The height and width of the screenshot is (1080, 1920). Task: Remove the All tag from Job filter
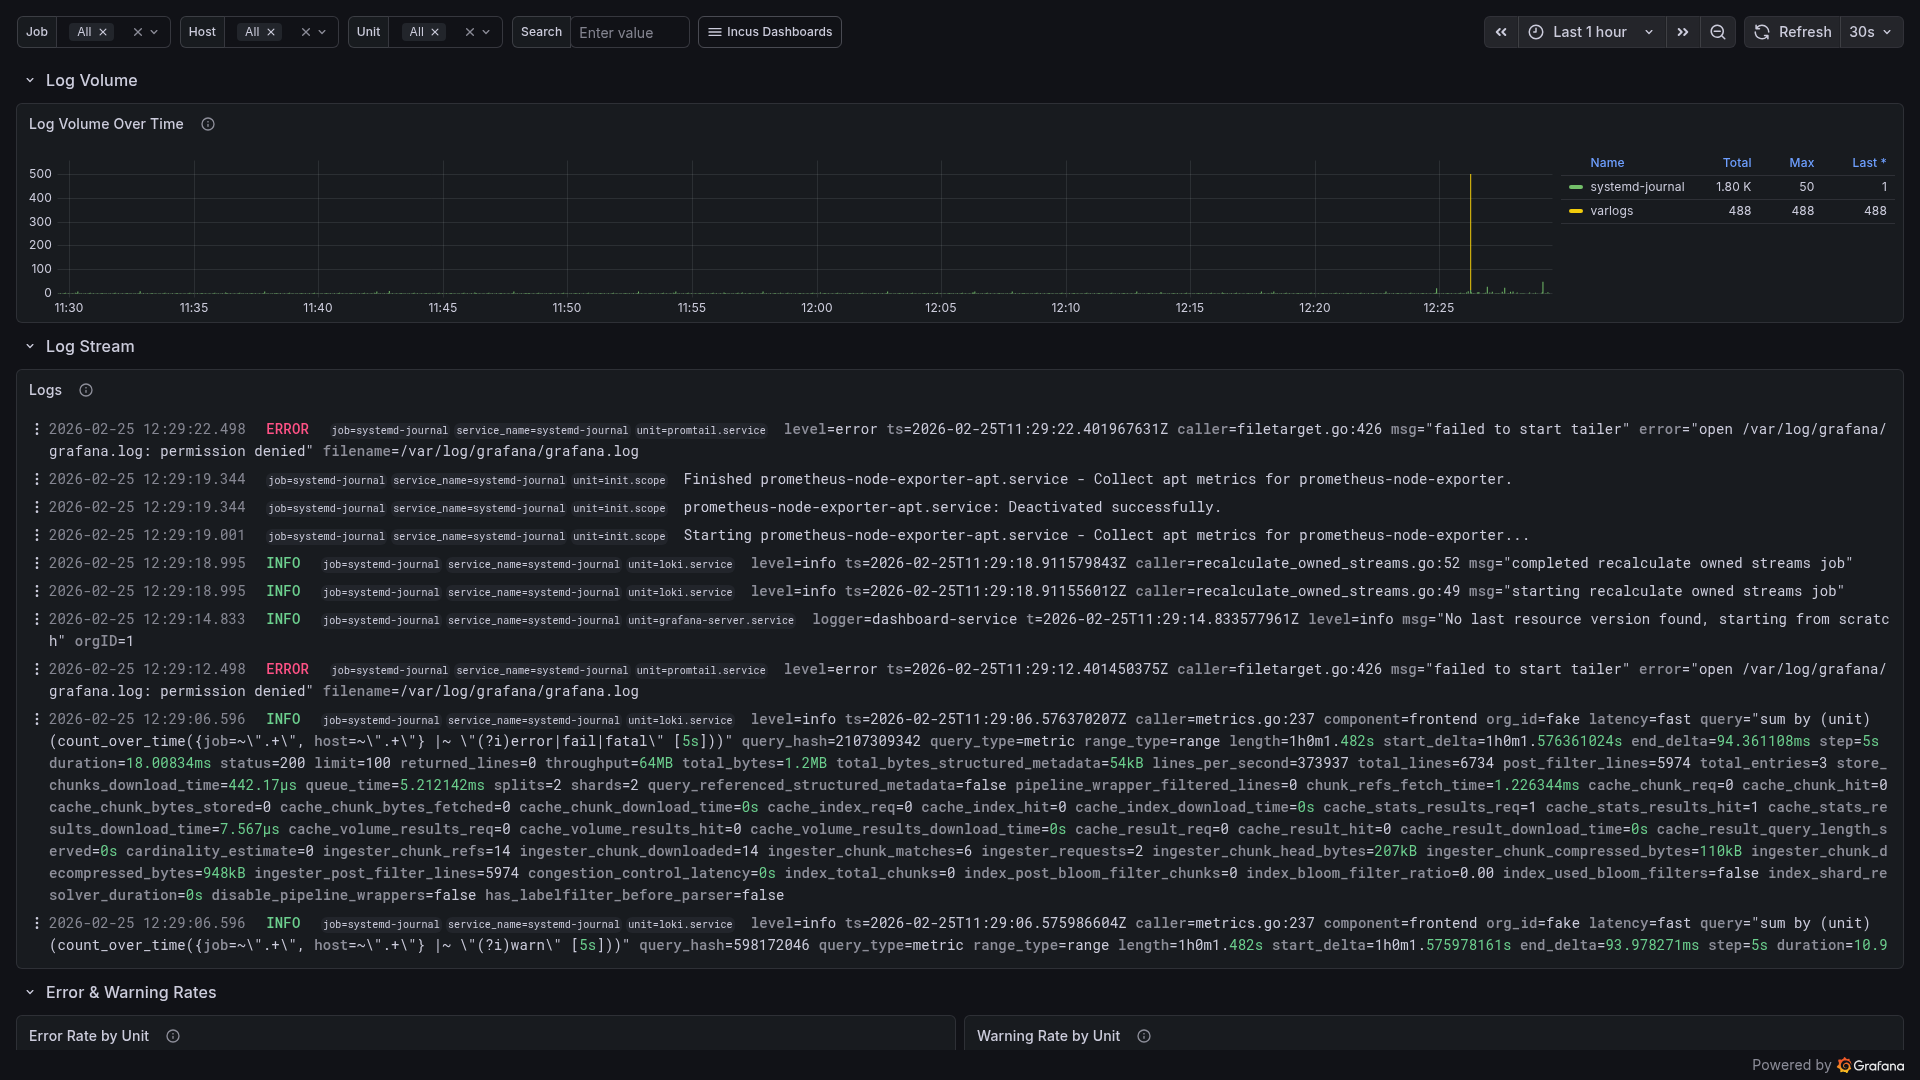(x=103, y=32)
